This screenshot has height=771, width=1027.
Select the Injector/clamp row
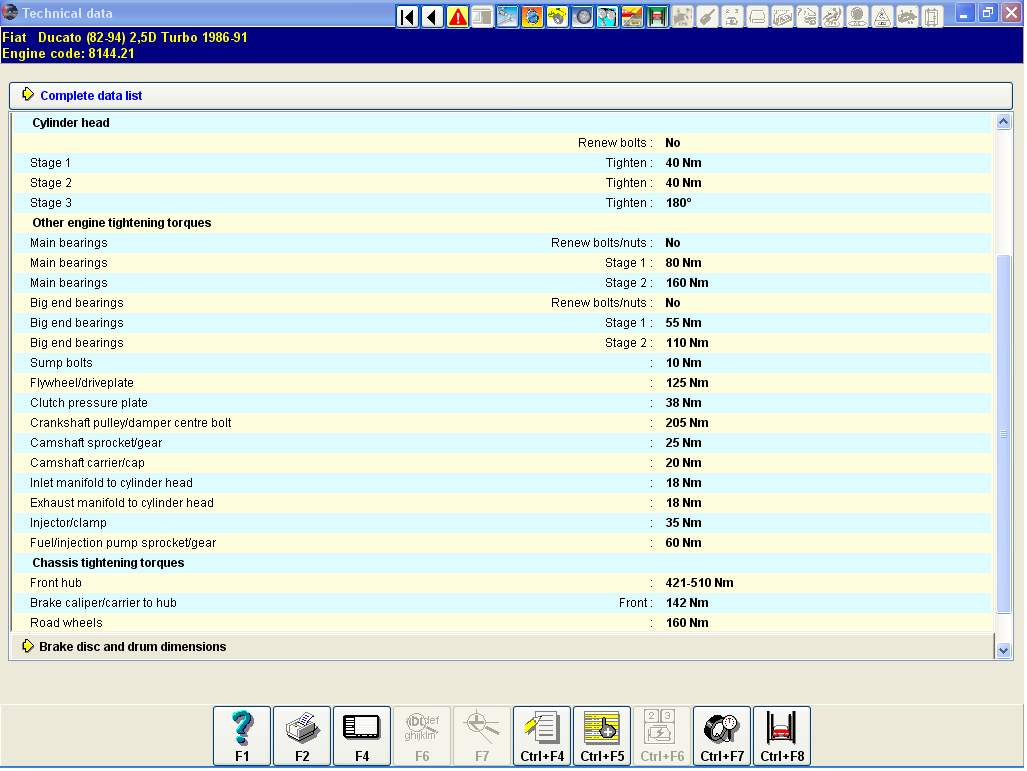(502, 522)
